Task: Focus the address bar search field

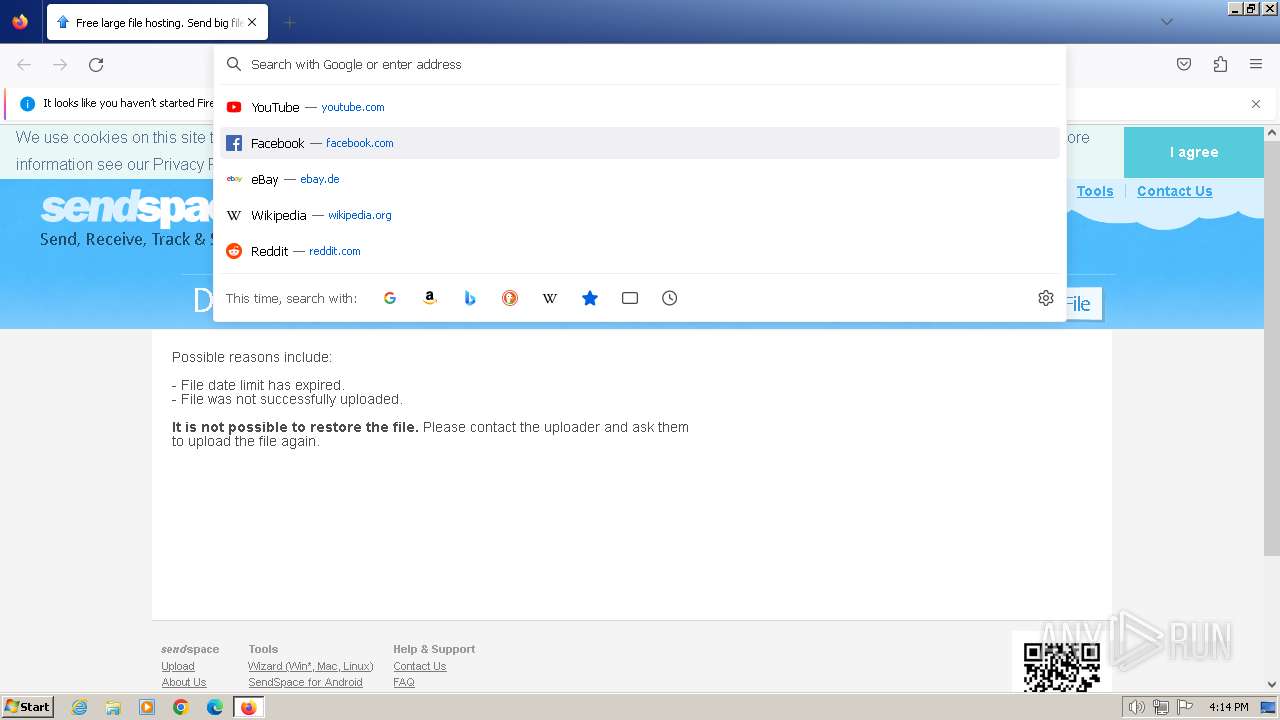Action: click(640, 64)
